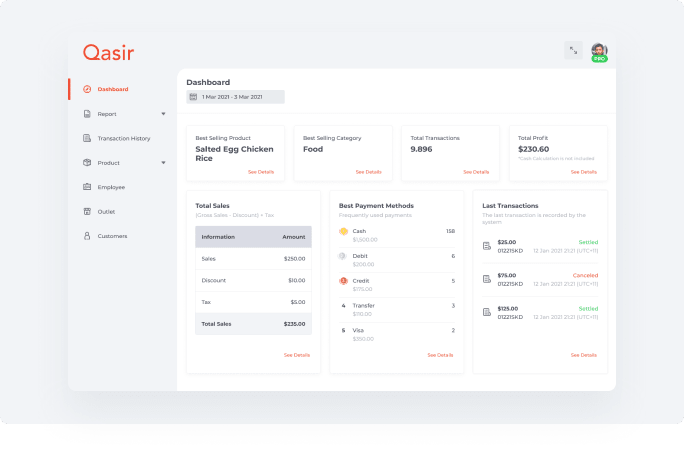
Task: See Details for Best Selling Category
Action: coord(369,172)
